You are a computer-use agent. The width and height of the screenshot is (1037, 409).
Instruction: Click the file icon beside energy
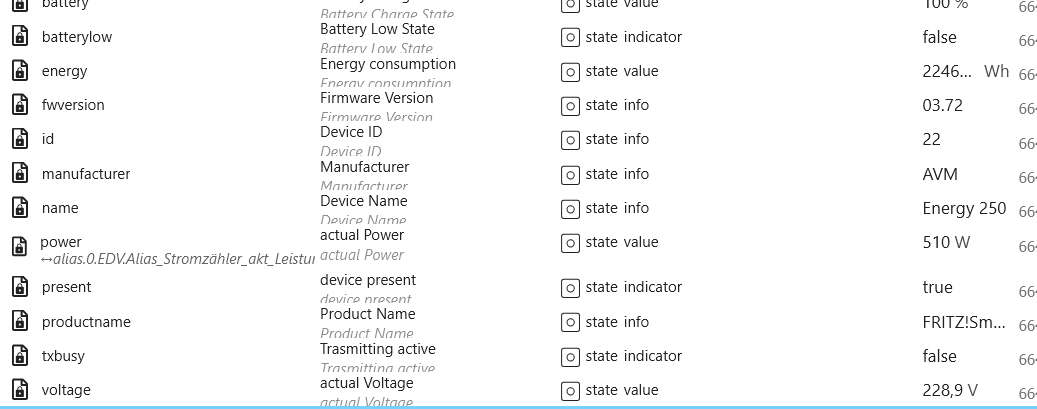(20, 71)
